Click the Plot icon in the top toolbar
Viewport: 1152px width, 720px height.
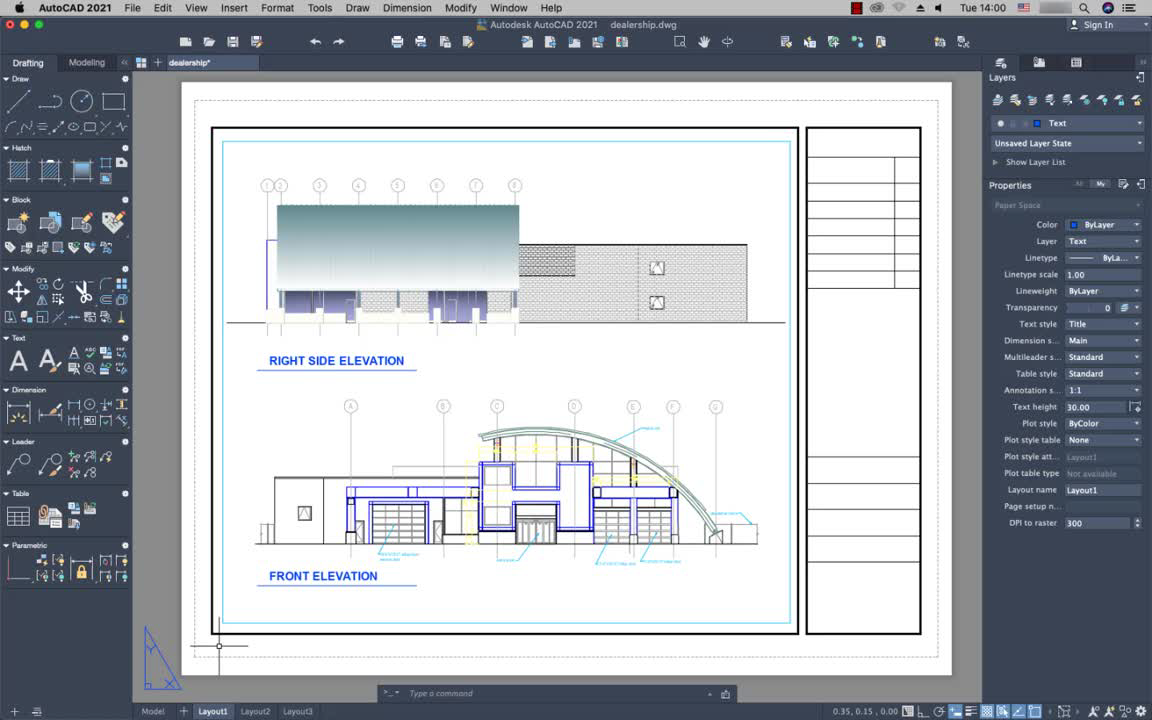[396, 42]
